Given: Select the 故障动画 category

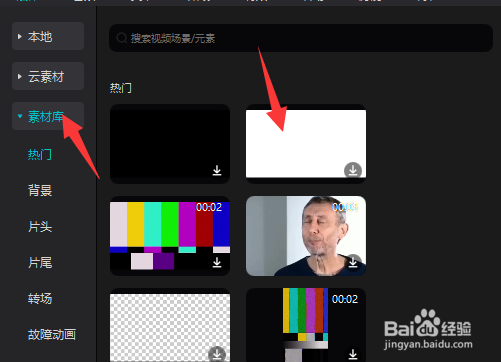Looking at the screenshot, I should [52, 335].
